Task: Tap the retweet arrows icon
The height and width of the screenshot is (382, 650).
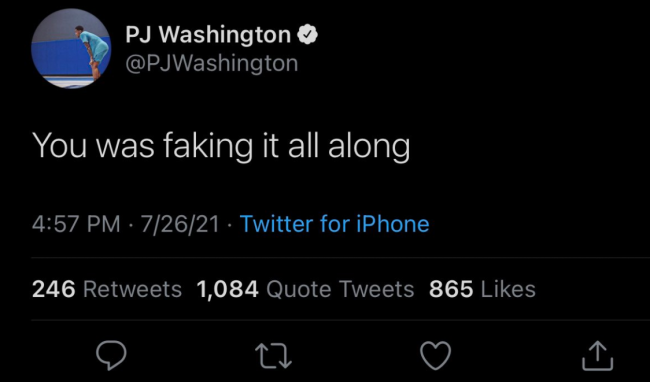Action: coord(274,356)
